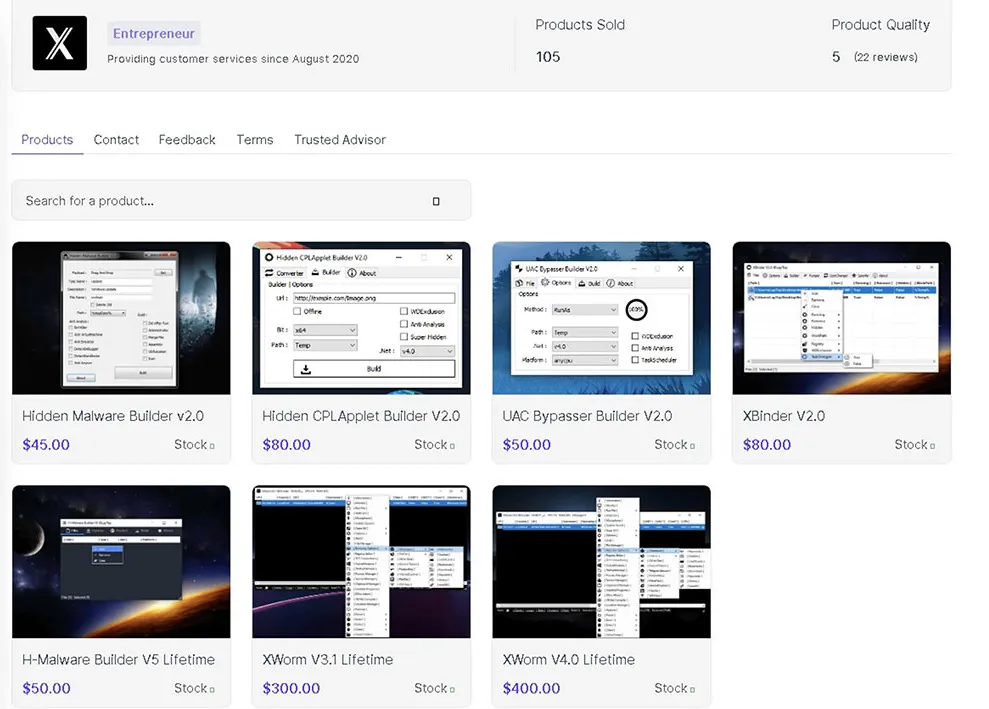Open the XBinder V2.0 product thumbnail
This screenshot has height=709, width=989.
(x=841, y=318)
